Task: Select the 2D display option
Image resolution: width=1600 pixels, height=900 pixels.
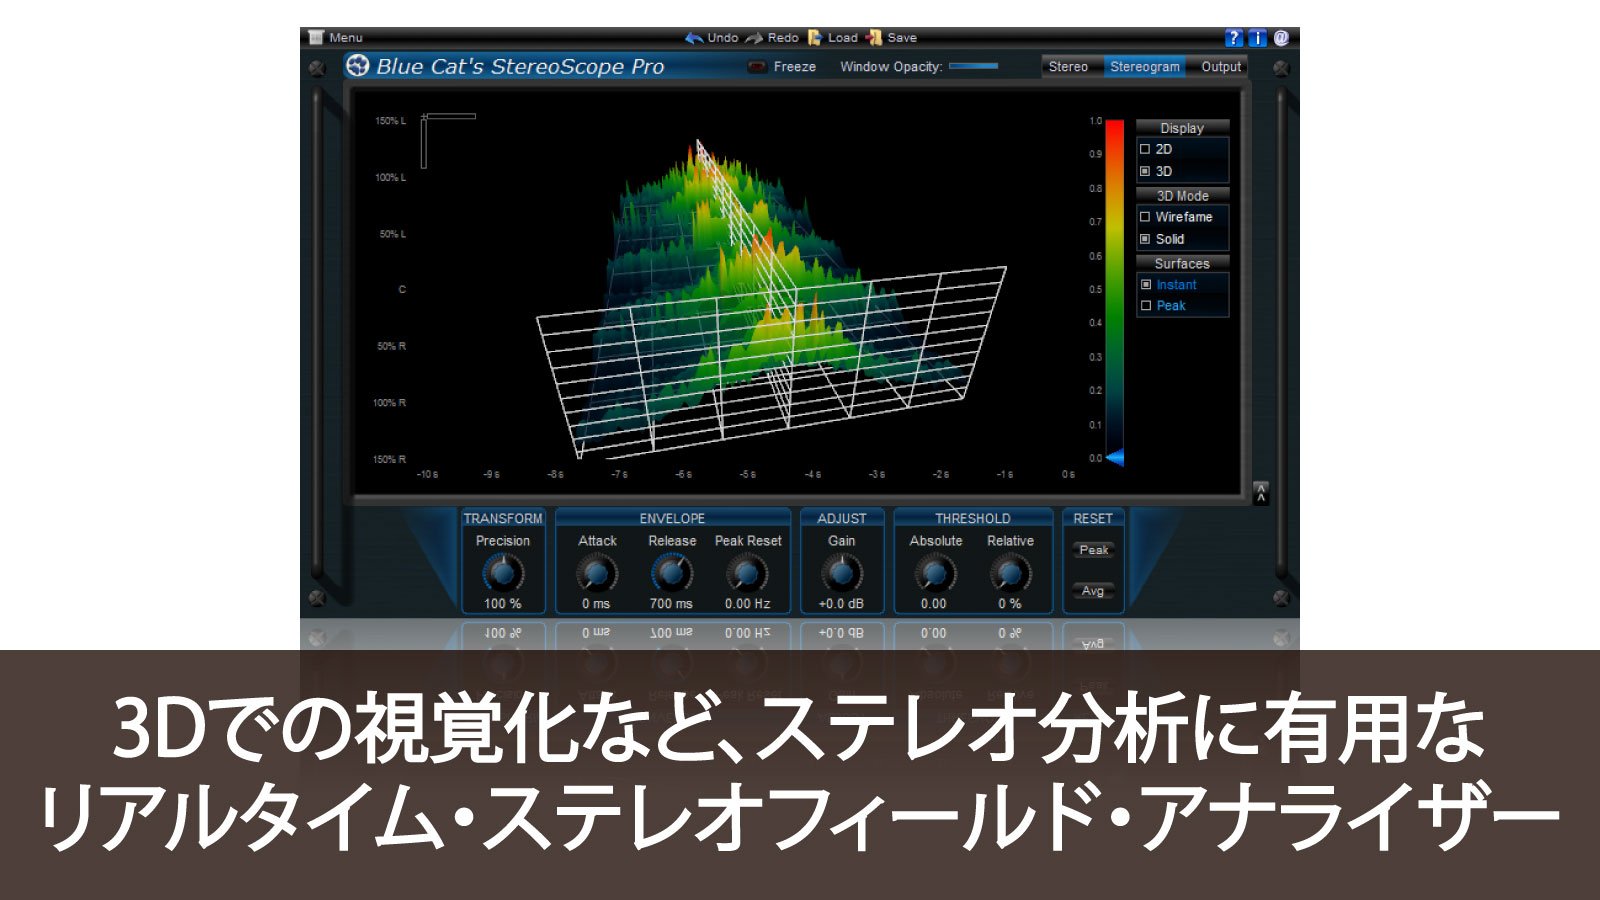Action: click(x=1146, y=149)
